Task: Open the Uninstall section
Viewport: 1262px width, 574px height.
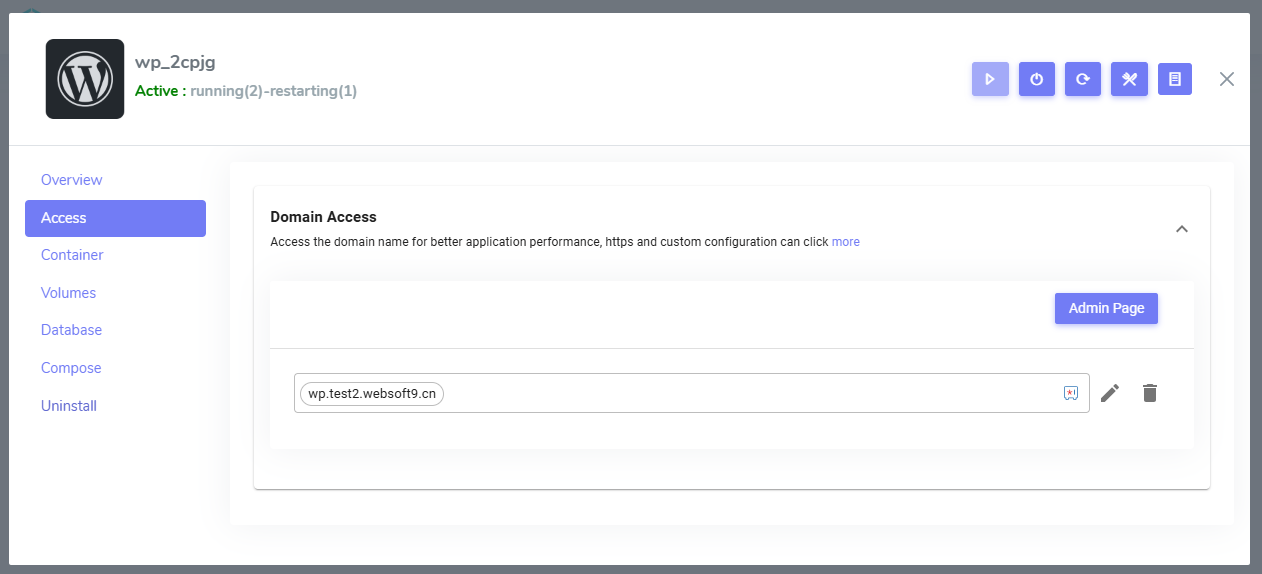Action: click(69, 406)
